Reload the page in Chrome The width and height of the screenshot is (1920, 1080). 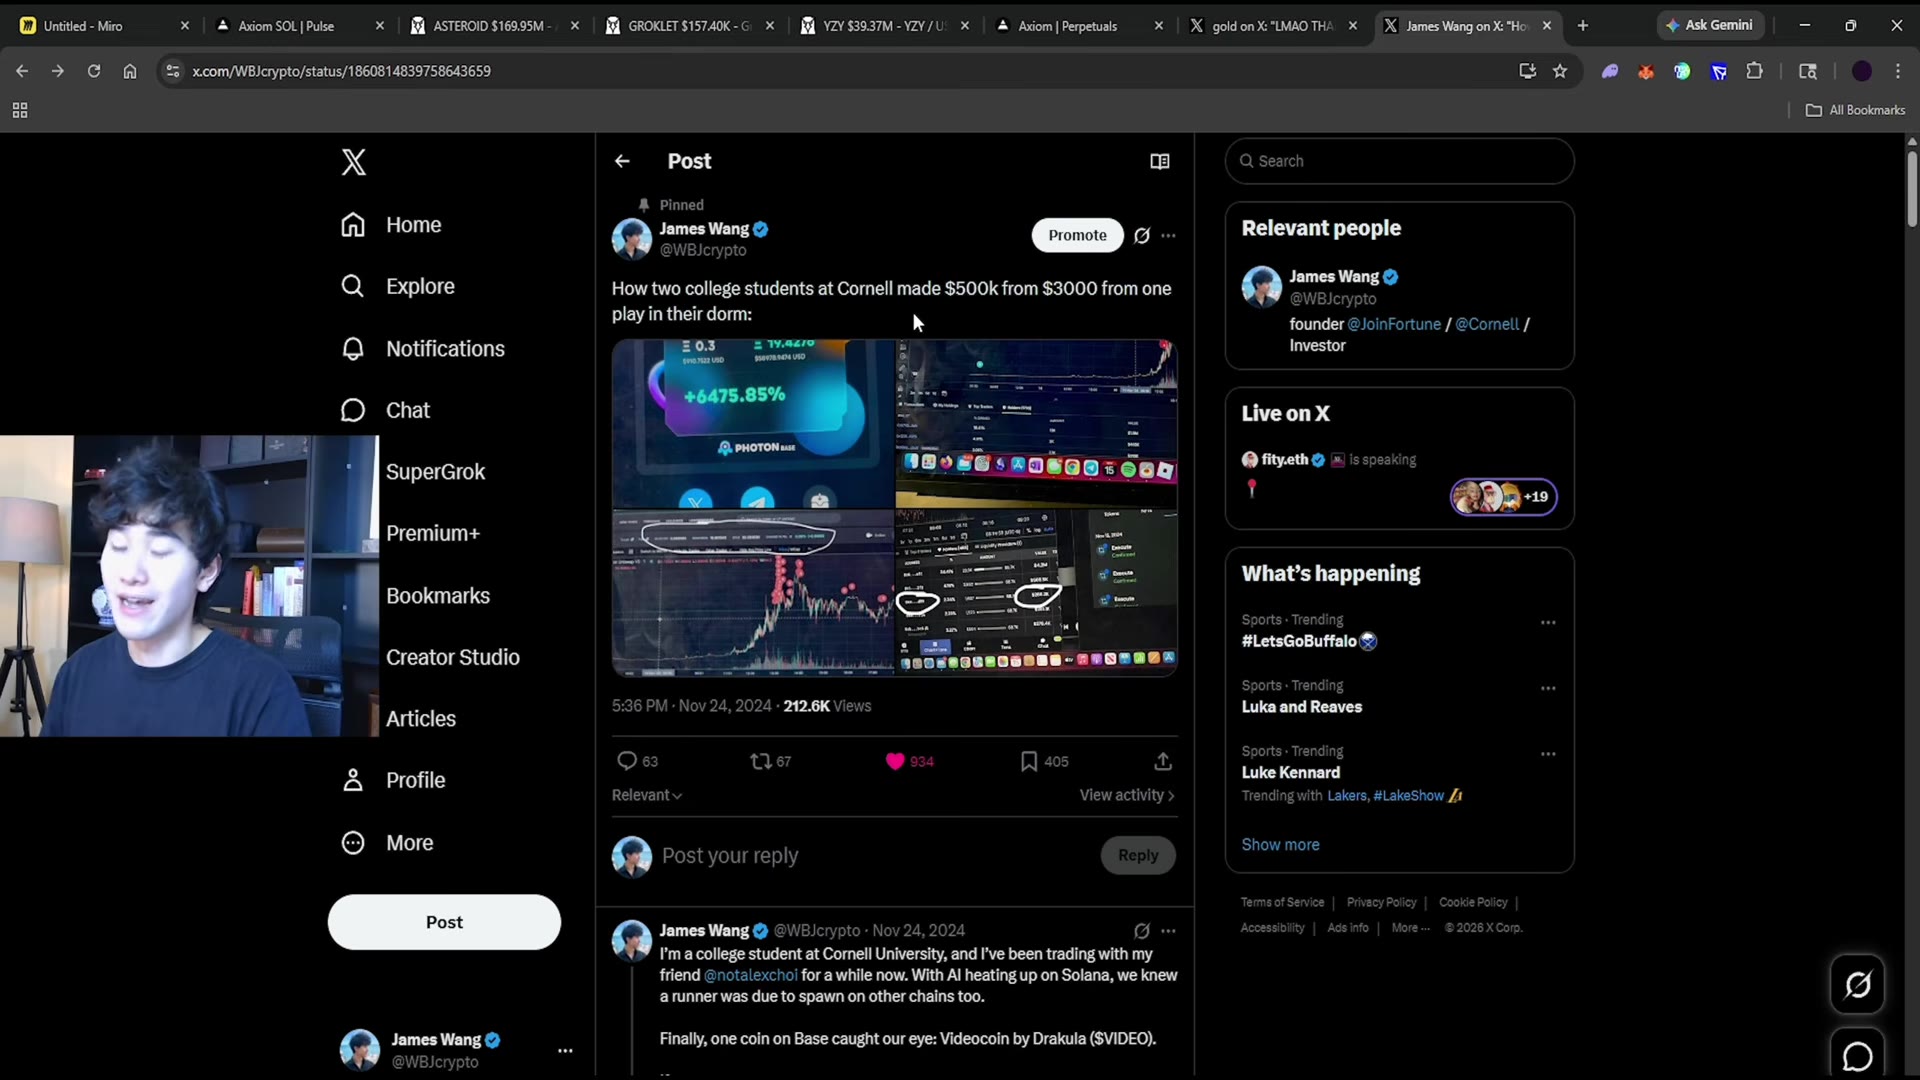tap(94, 71)
